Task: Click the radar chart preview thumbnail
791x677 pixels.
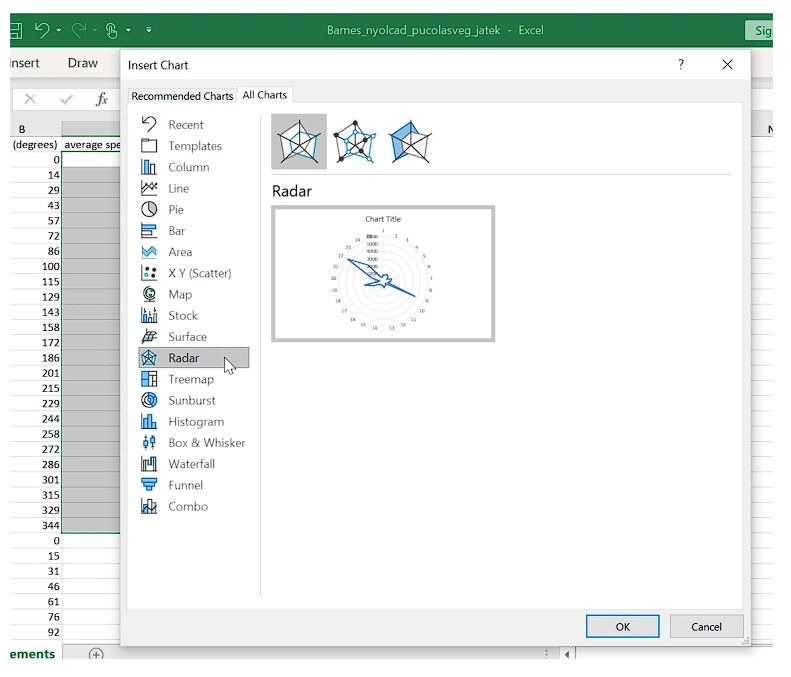Action: coord(383,273)
